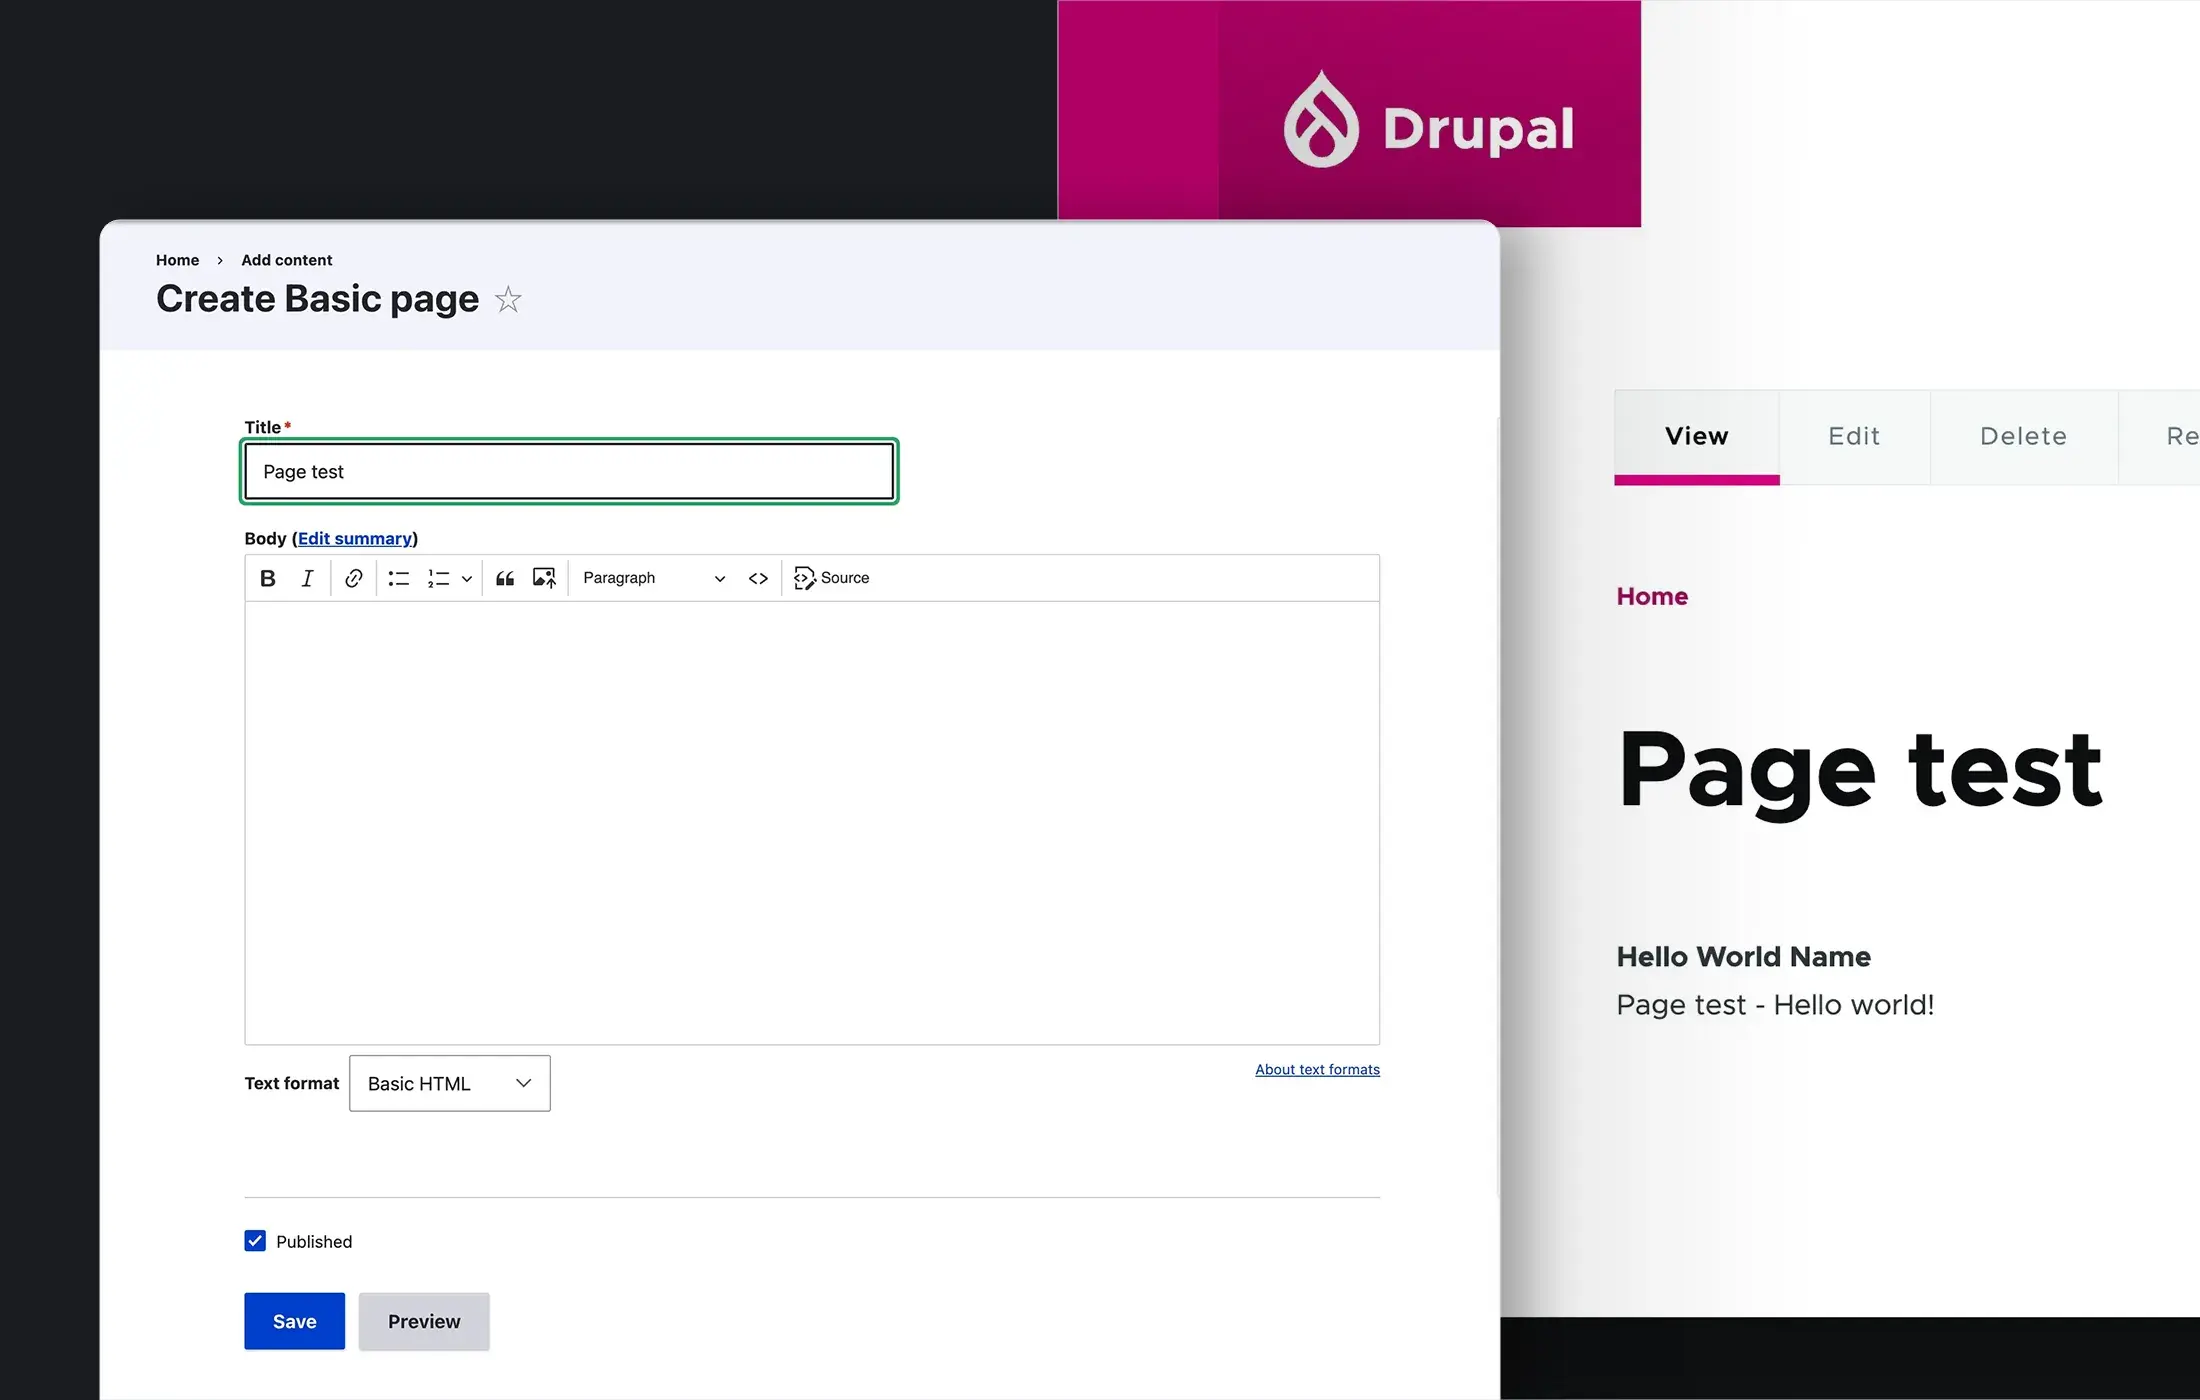Uncheck the Published checkbox
The height and width of the screenshot is (1400, 2200).
[255, 1241]
